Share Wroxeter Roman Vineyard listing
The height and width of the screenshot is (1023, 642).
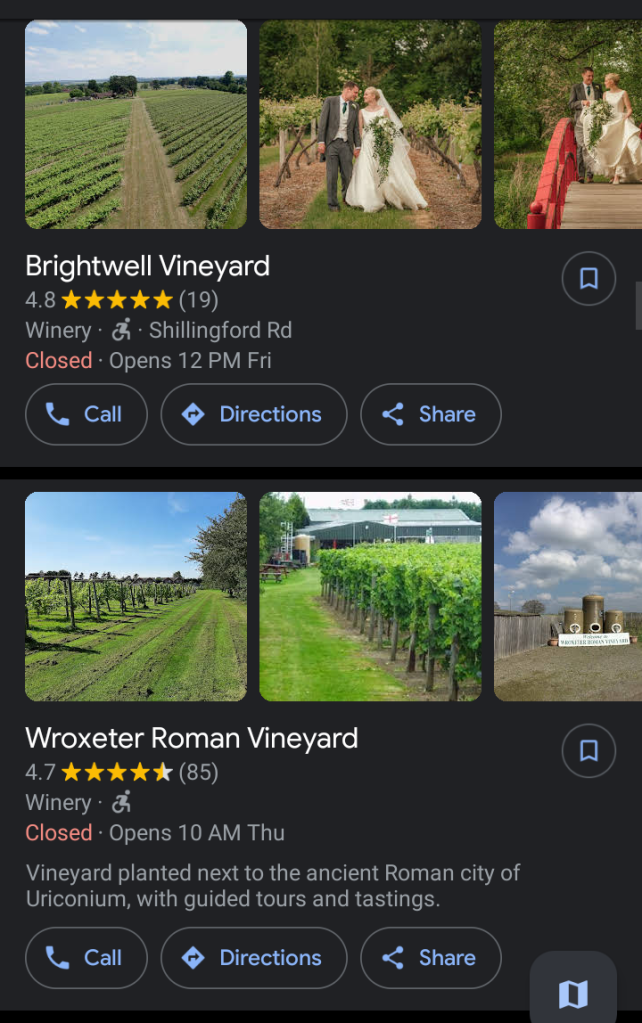click(430, 957)
